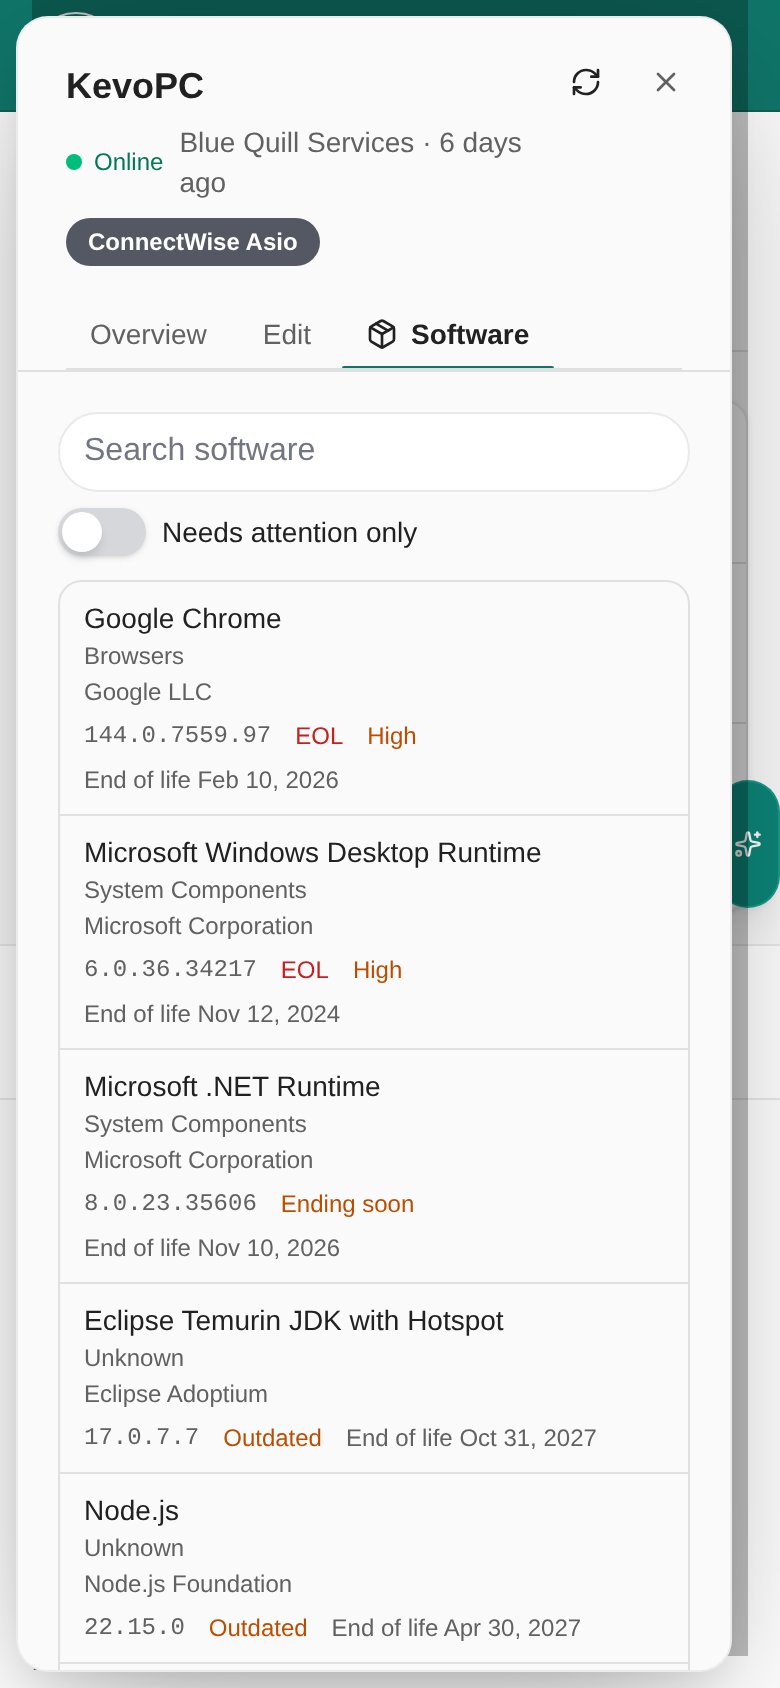The width and height of the screenshot is (780, 1688).
Task: Click the refresh icon beside KevoPC
Action: pos(586,82)
